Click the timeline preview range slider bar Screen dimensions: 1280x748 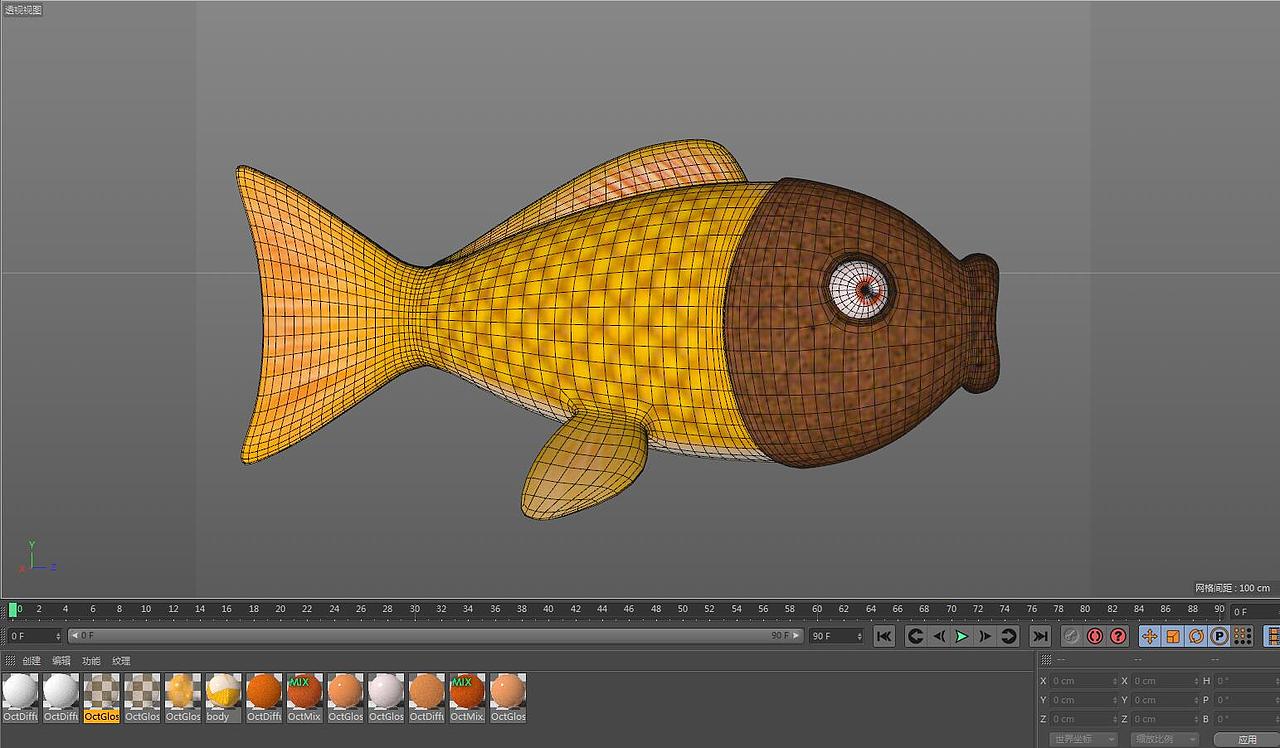pos(436,636)
